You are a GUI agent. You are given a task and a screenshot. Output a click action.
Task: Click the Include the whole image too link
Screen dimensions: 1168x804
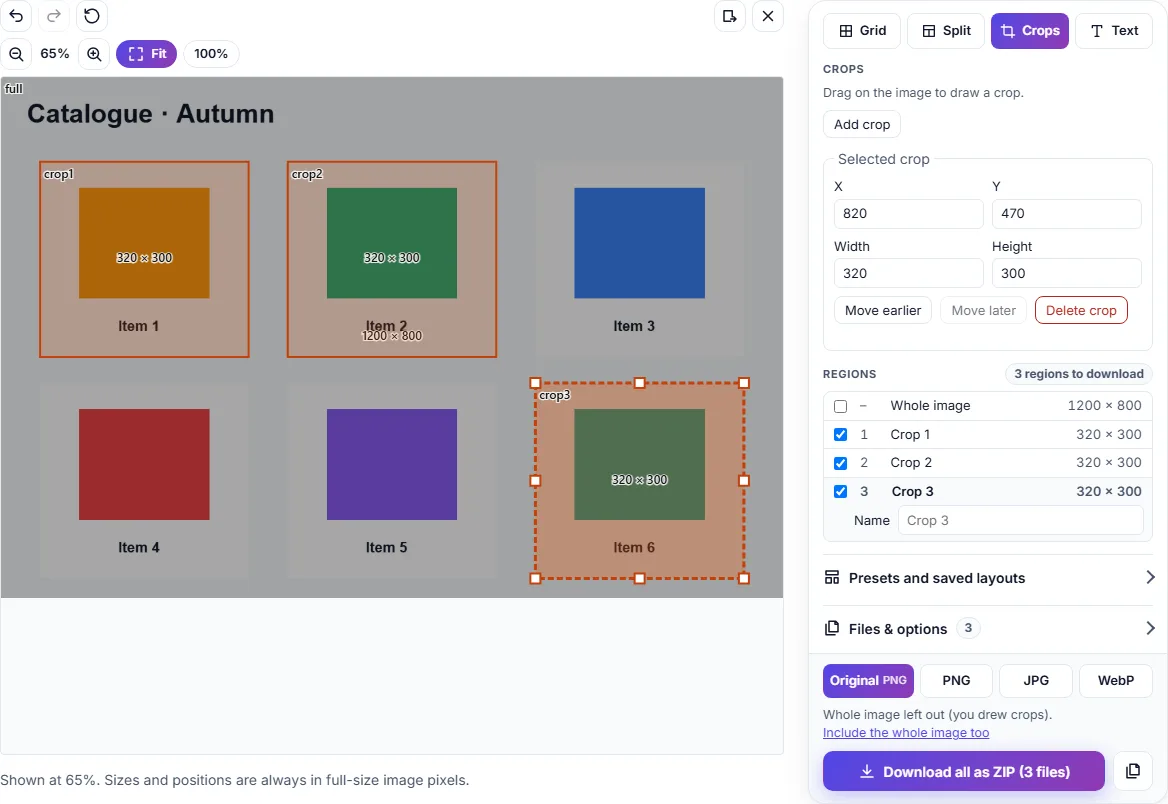[906, 732]
